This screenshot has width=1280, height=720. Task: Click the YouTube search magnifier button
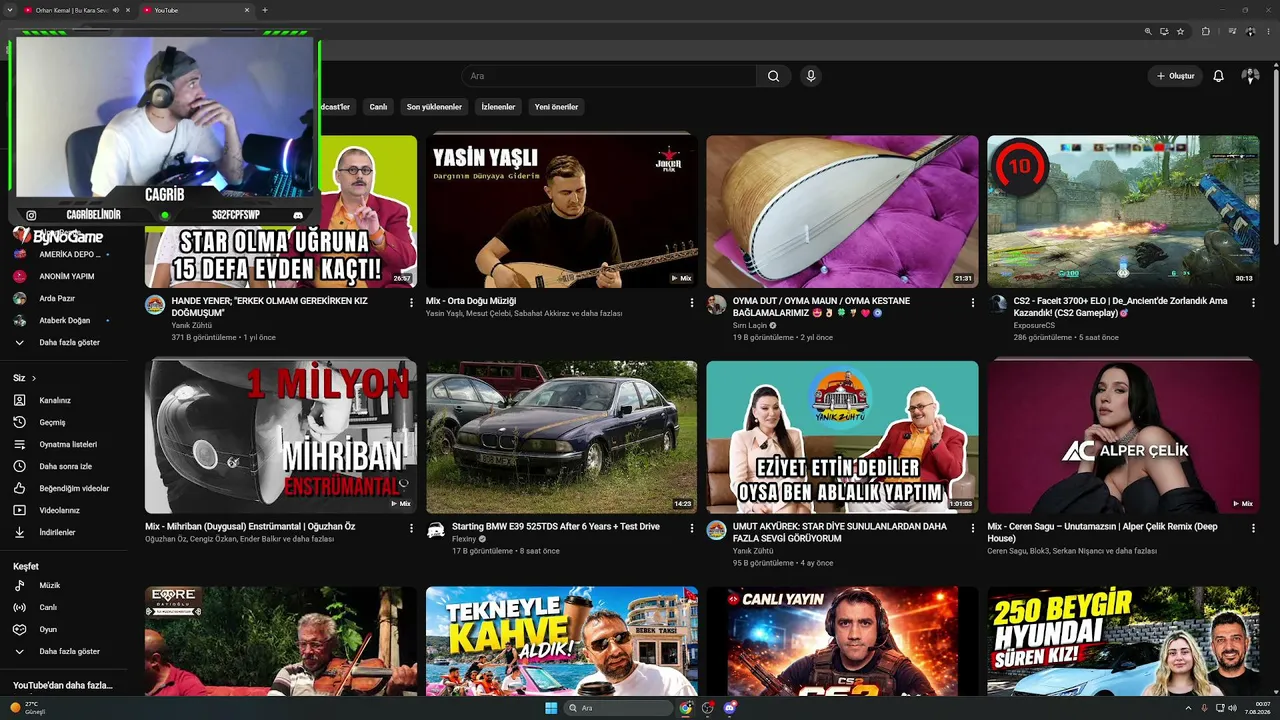tap(773, 76)
